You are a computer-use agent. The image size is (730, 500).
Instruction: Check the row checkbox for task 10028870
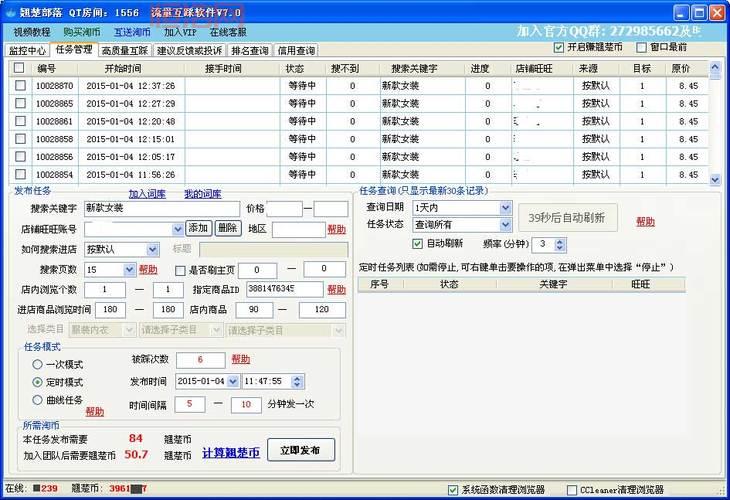coord(19,86)
